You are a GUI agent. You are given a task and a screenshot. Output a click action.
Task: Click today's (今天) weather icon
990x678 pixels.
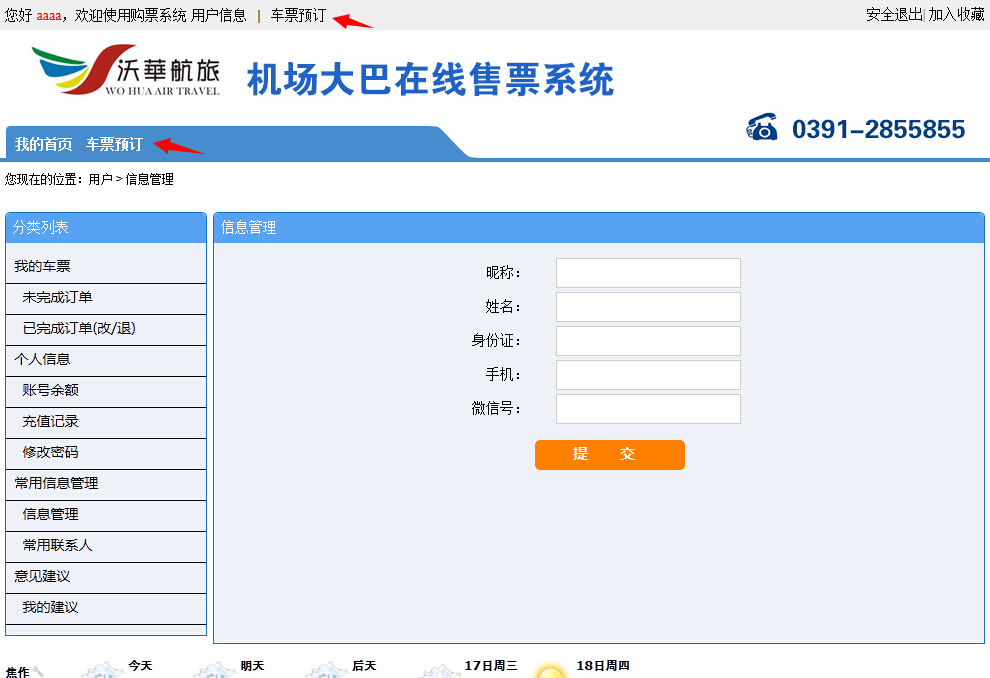(x=102, y=671)
